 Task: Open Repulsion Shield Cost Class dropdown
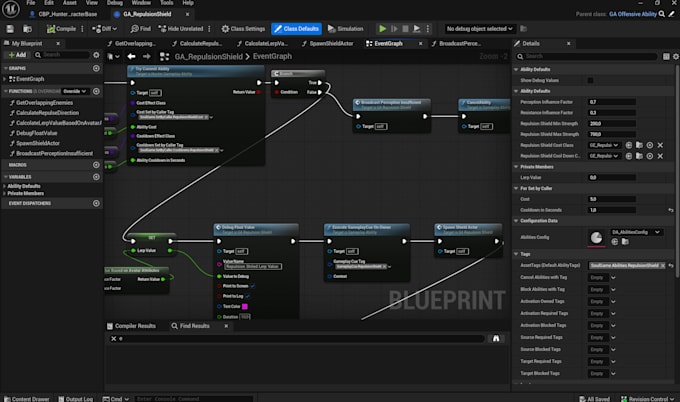coord(604,145)
